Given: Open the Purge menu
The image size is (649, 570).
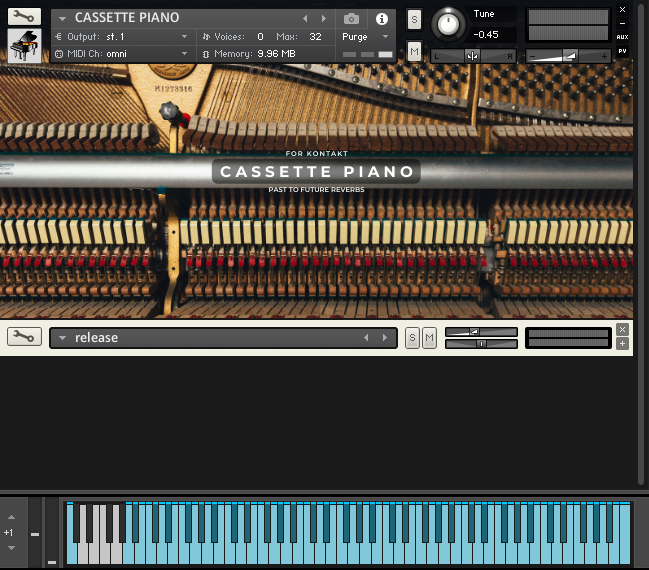Looking at the screenshot, I should [x=365, y=37].
